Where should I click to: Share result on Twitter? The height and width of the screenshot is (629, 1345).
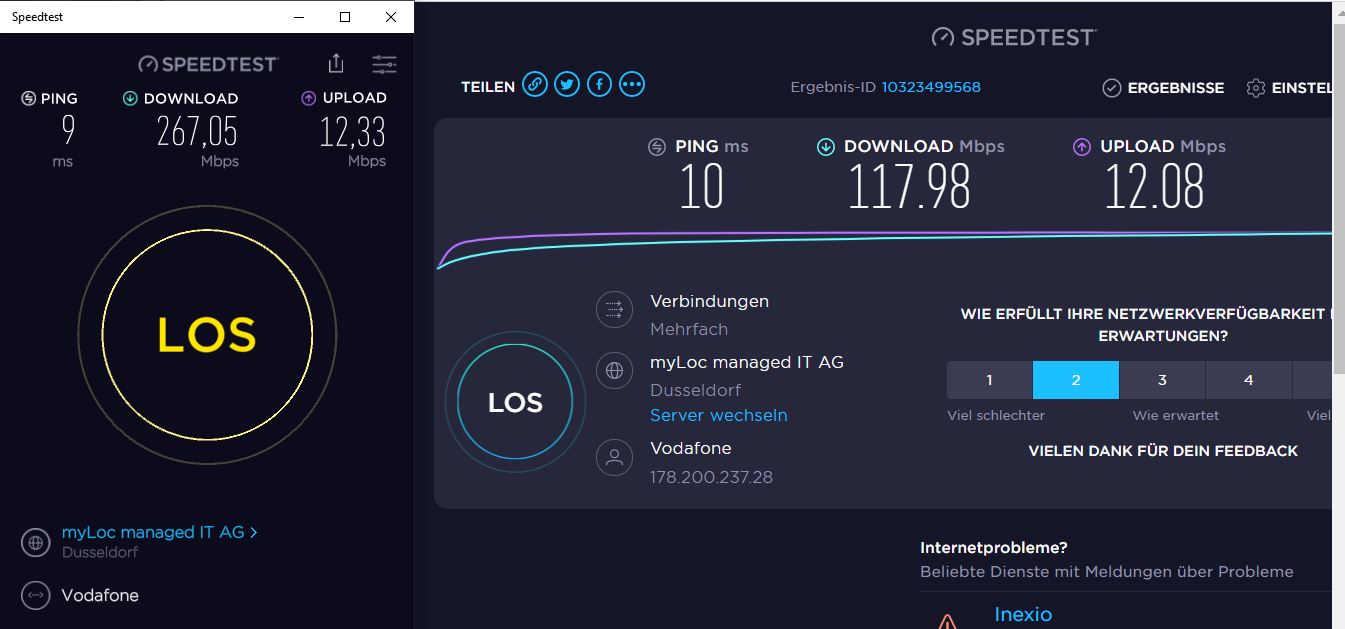[567, 85]
